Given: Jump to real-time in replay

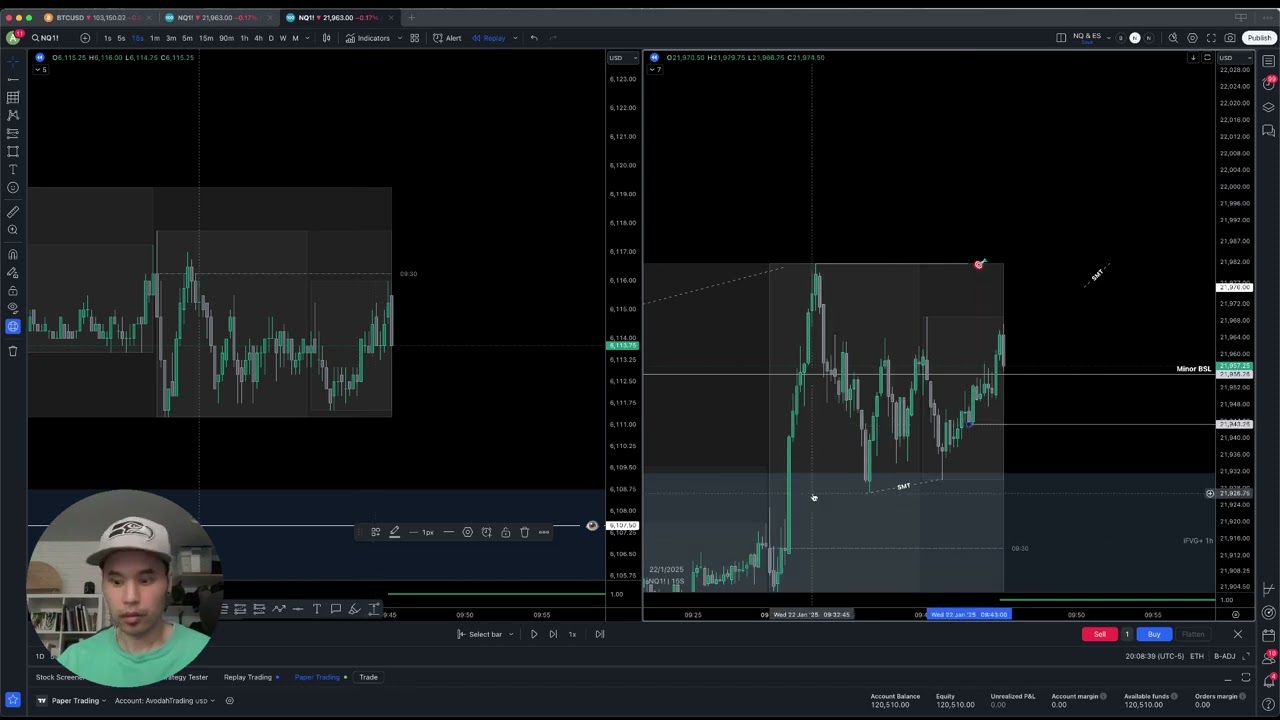Looking at the screenshot, I should click(x=600, y=634).
